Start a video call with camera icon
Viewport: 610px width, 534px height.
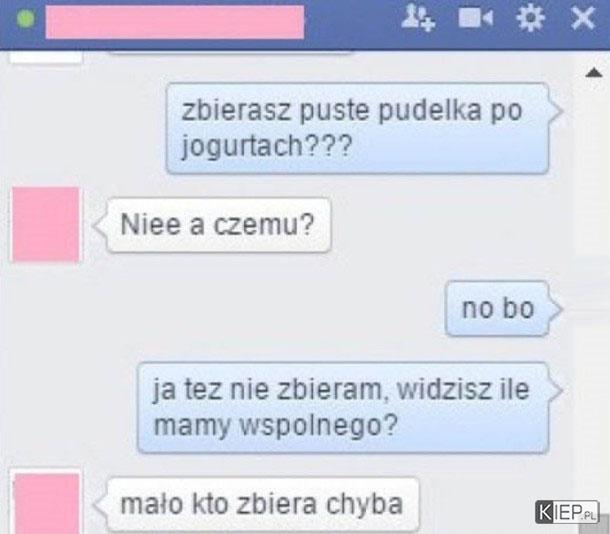point(475,18)
